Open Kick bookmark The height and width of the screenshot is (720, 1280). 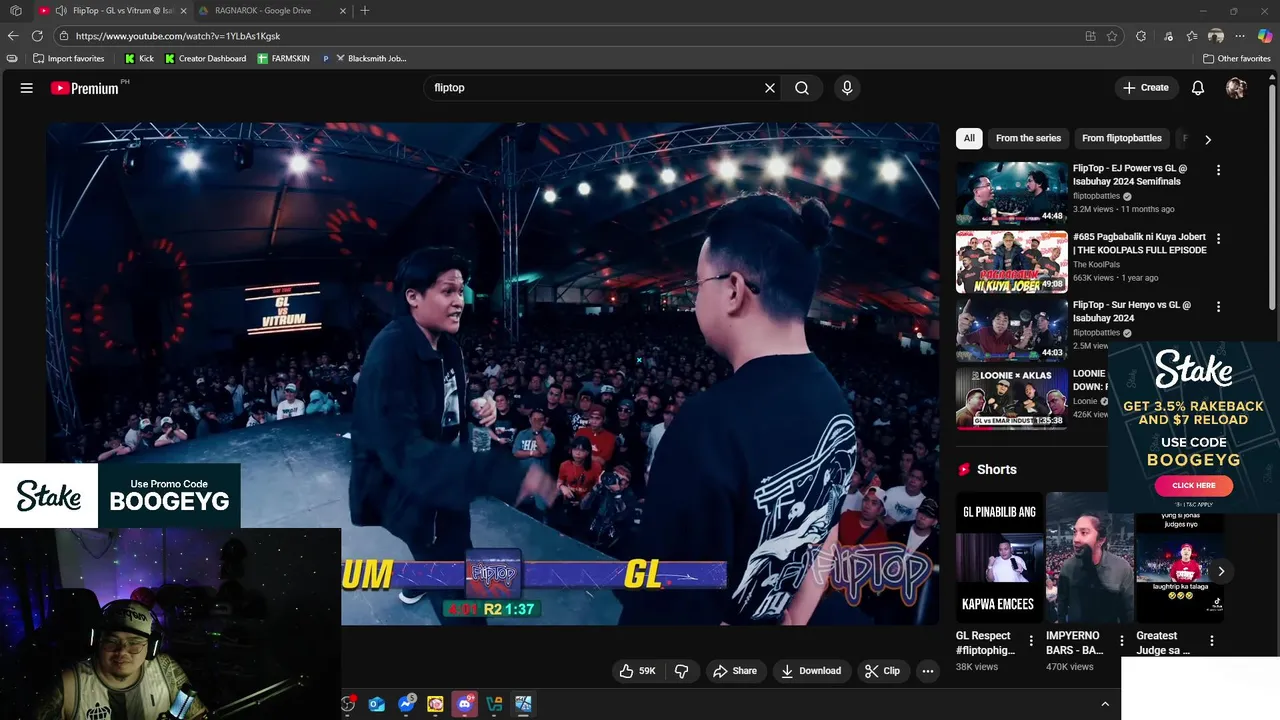139,59
